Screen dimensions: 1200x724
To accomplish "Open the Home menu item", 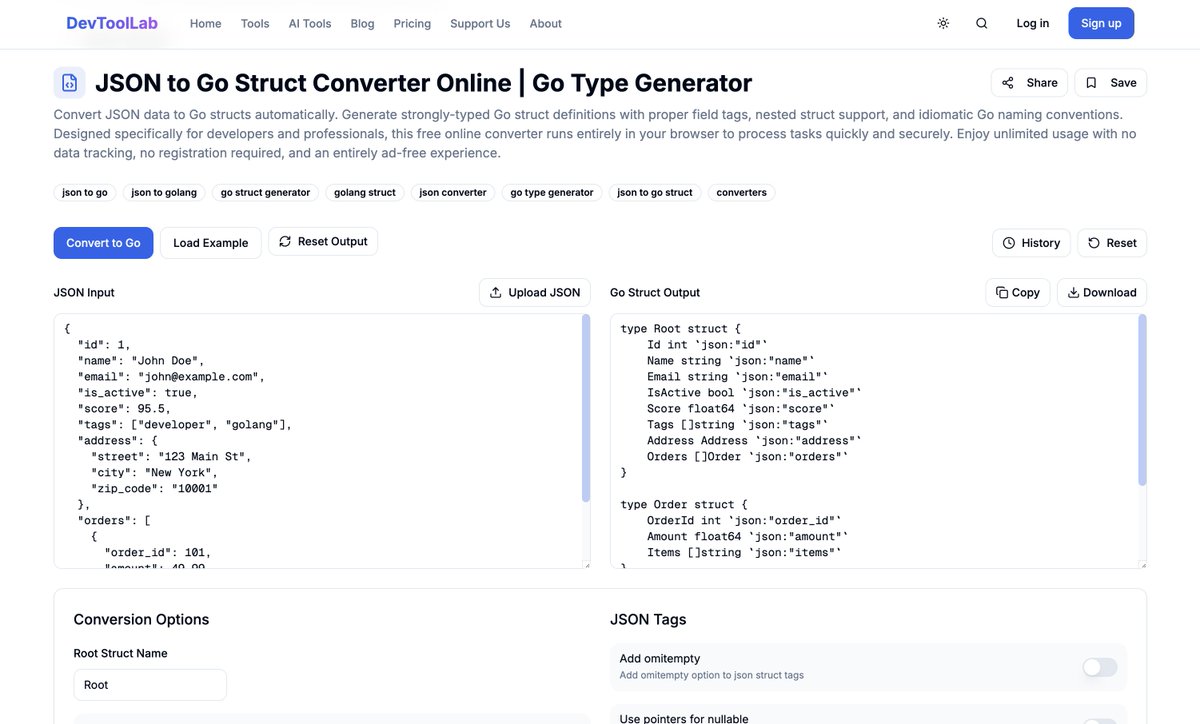I will click(x=205, y=23).
